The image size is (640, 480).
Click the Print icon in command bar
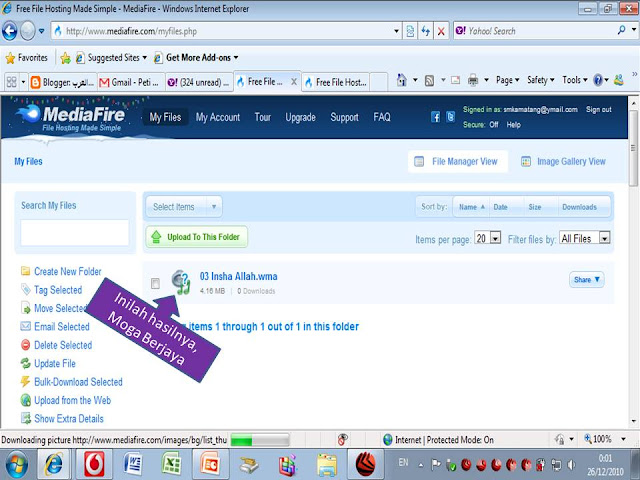pos(473,80)
